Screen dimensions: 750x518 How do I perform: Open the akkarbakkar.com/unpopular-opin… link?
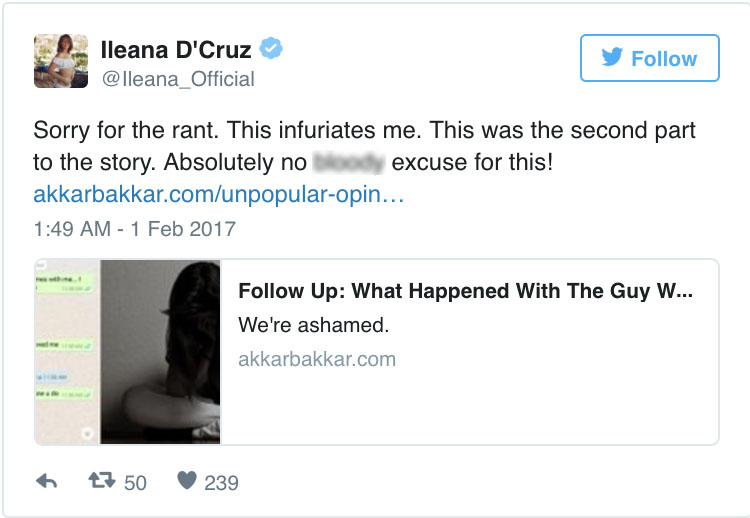[218, 194]
